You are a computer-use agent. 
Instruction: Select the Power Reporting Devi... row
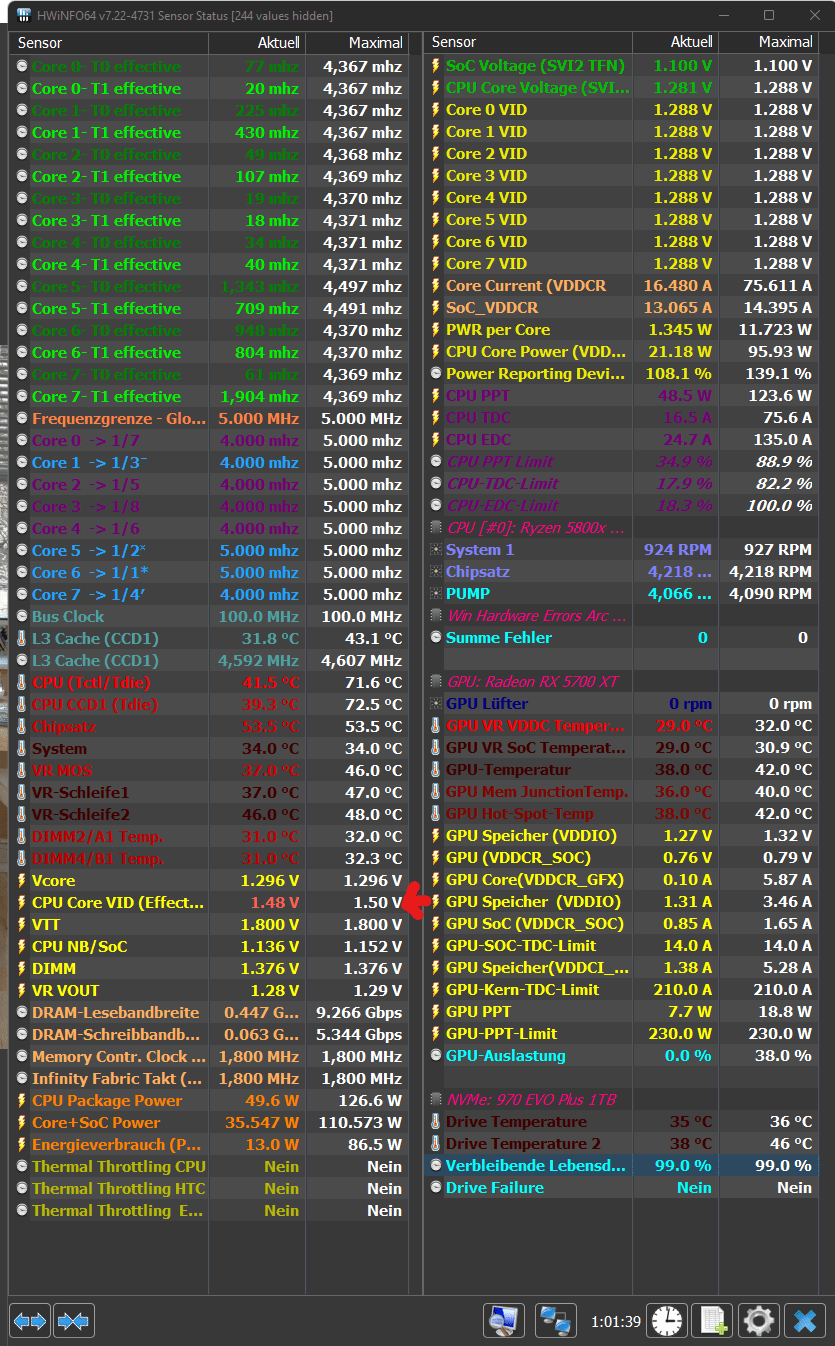point(621,374)
